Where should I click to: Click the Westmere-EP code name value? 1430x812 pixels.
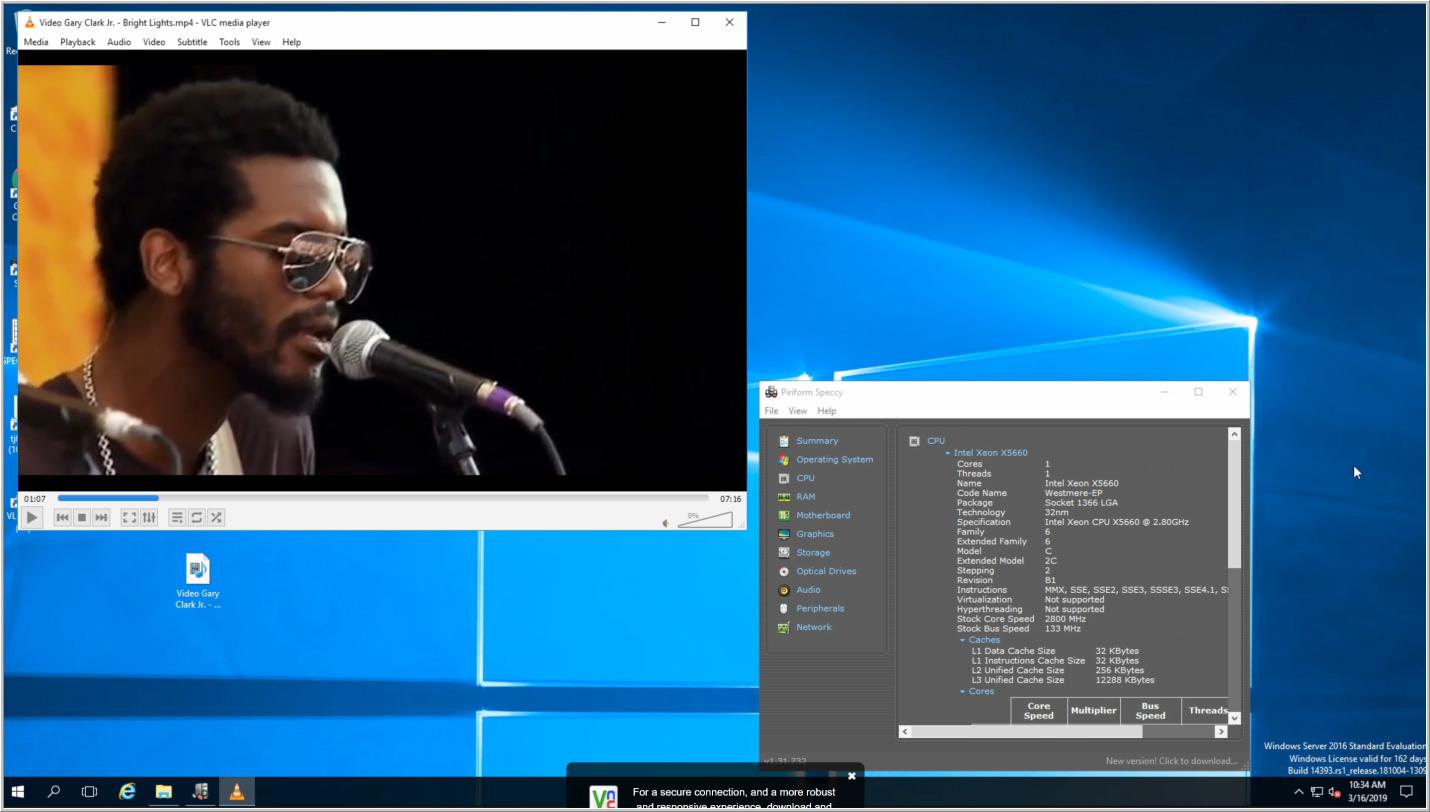pyautogui.click(x=1073, y=493)
